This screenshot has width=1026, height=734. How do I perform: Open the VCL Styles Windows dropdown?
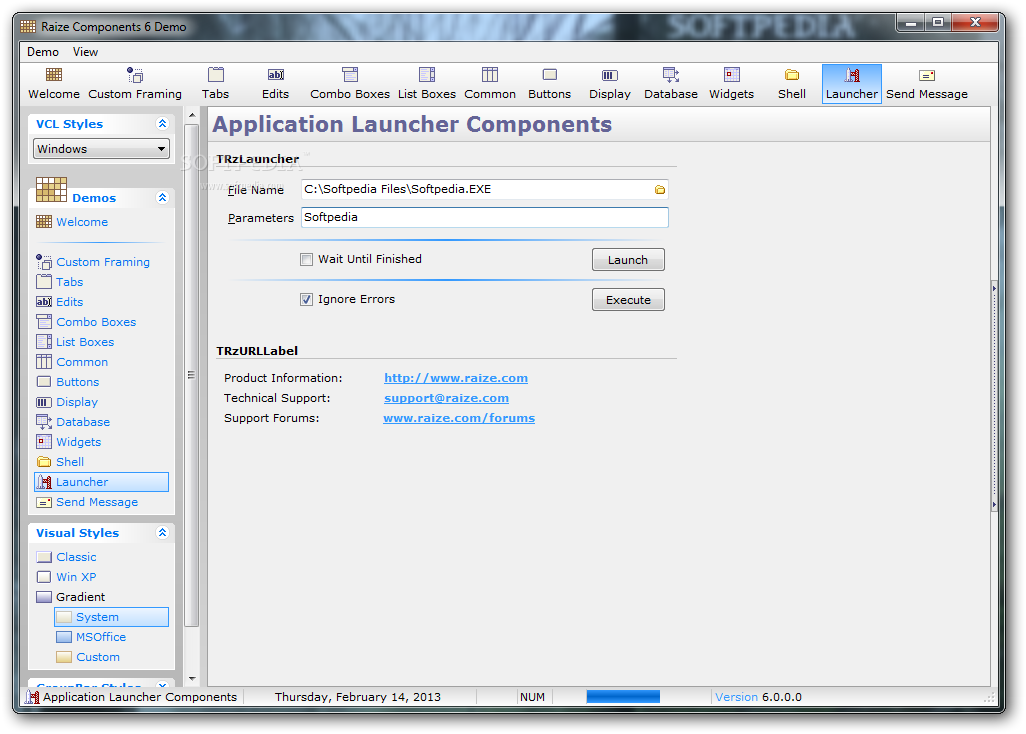click(101, 149)
